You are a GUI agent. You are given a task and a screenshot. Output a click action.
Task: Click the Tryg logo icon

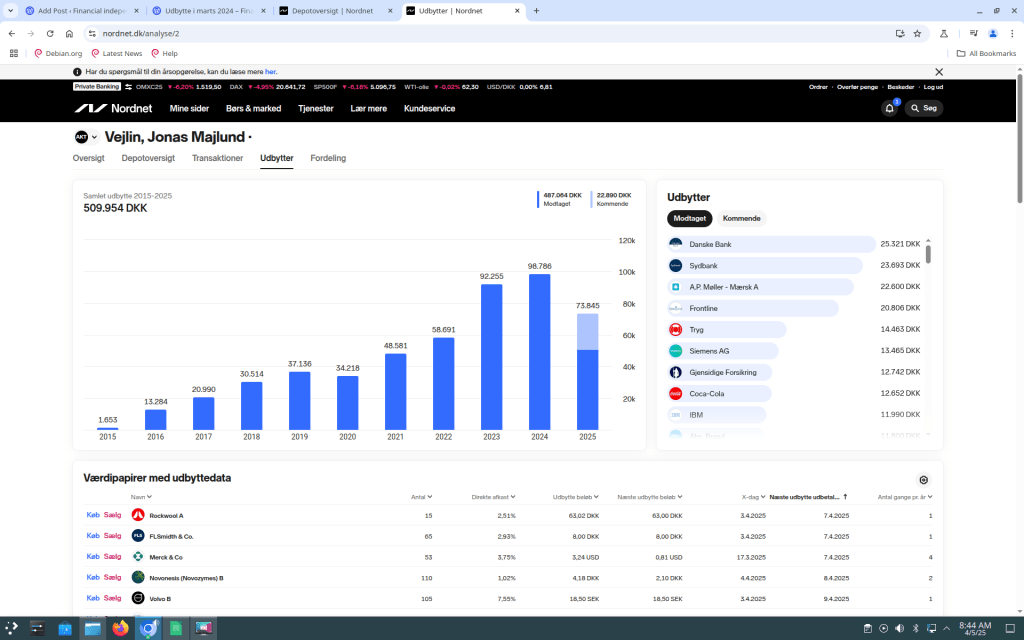(x=675, y=329)
